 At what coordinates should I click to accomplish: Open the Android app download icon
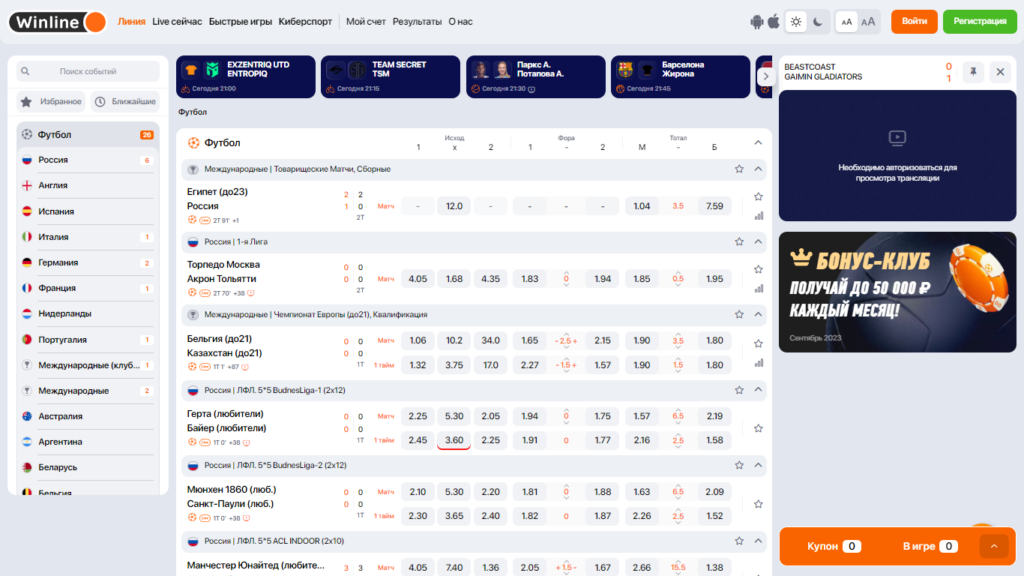click(756, 22)
